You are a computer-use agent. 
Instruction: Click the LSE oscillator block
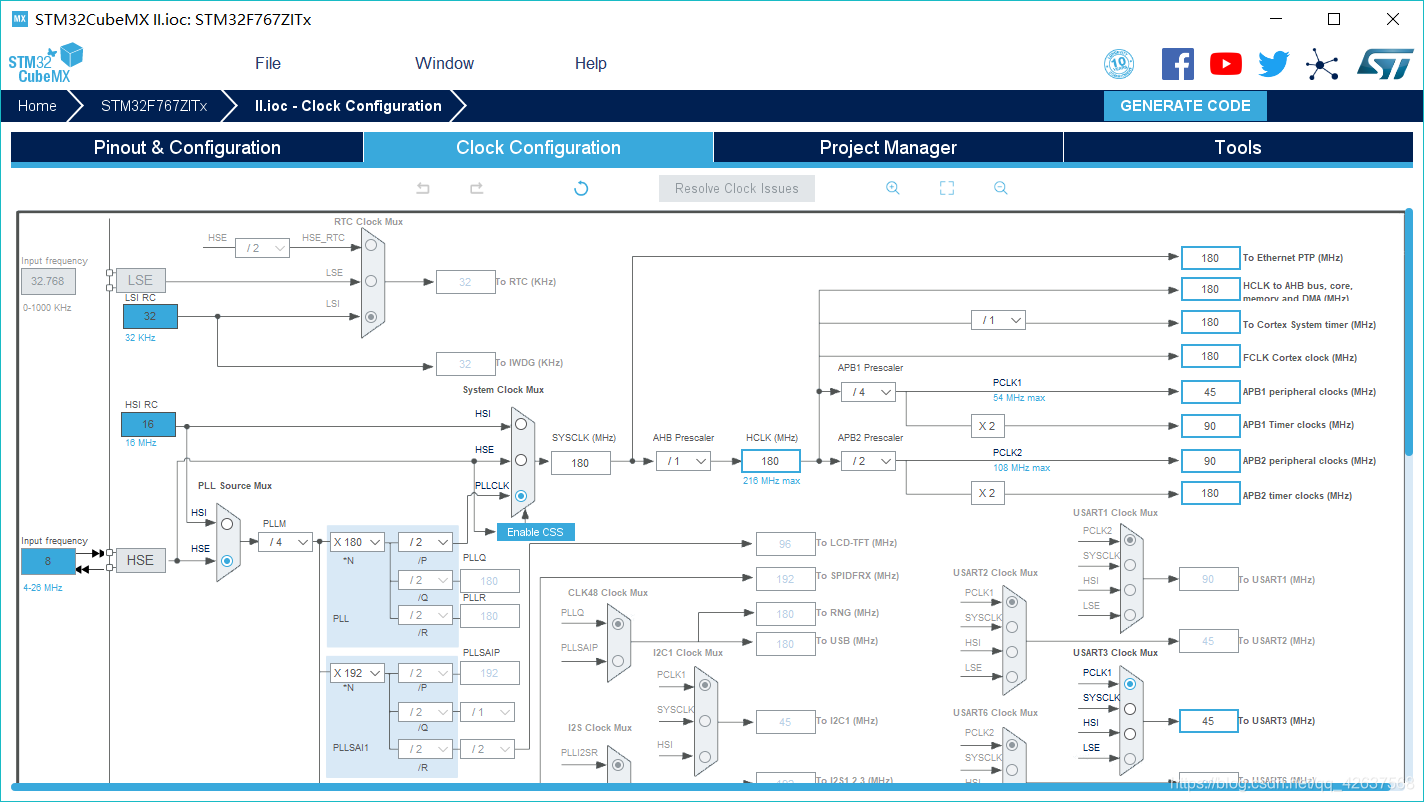coord(141,280)
